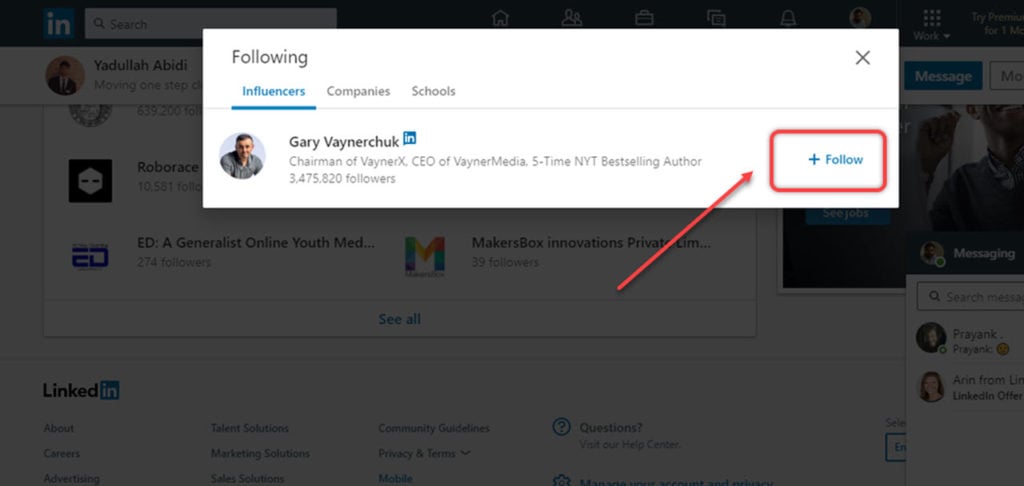
Task: Click the footer LinkedIn logo
Action: (x=81, y=391)
